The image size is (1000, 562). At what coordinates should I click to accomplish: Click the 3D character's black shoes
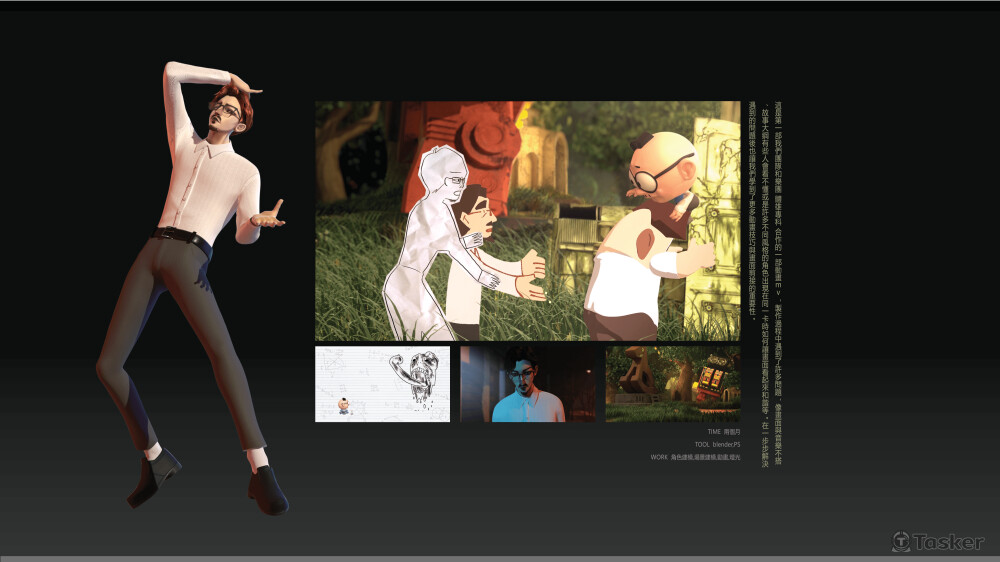click(156, 476)
